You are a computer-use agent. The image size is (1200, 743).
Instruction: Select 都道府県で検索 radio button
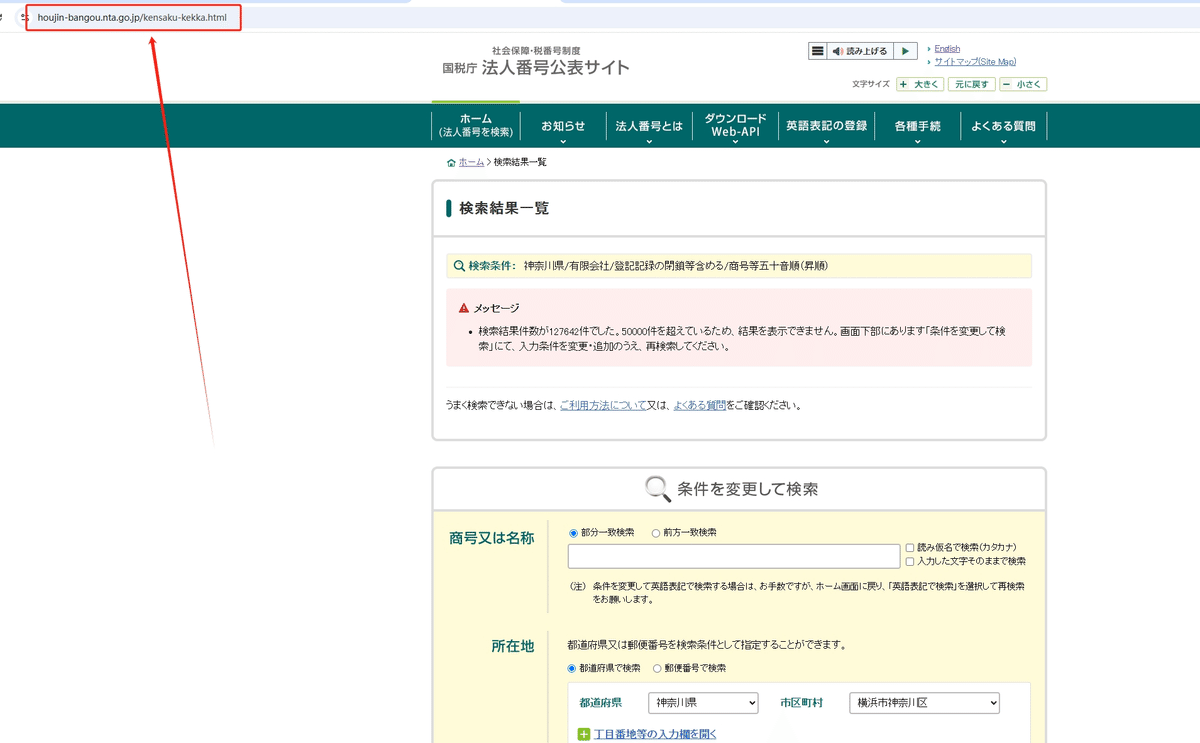[573, 668]
